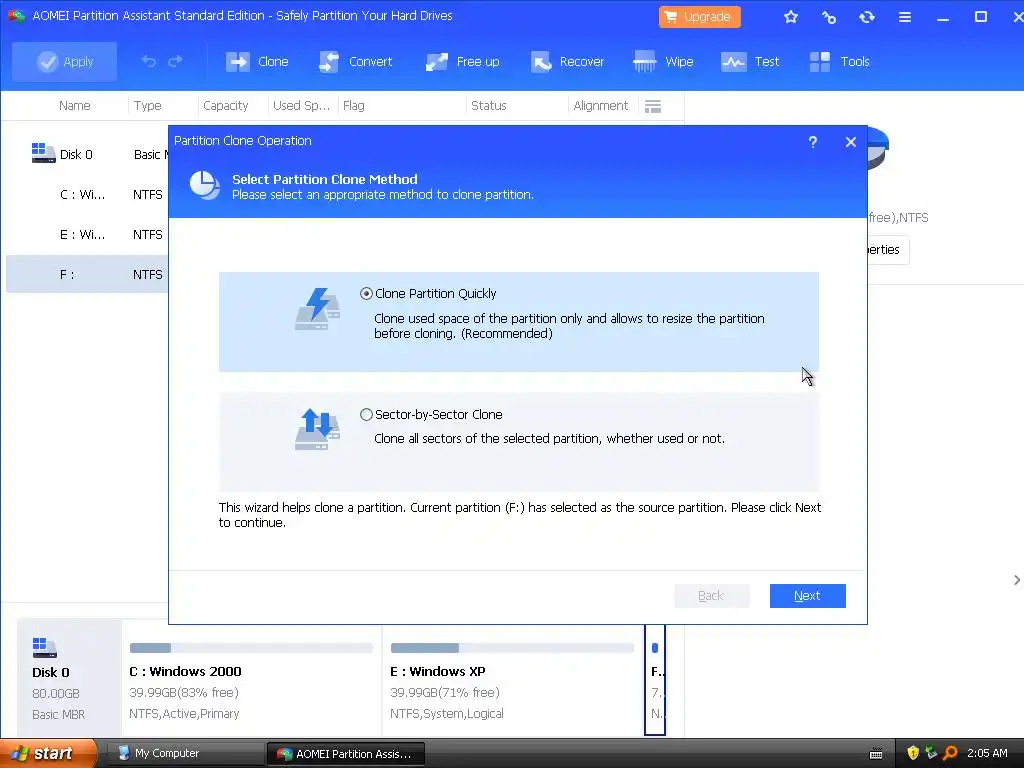The image size is (1024, 768).
Task: Click the Apply checkmark button
Action: tap(65, 61)
